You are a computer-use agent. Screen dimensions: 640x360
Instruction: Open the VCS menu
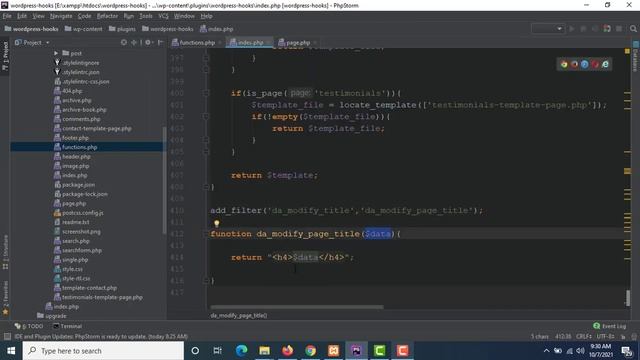163,16
